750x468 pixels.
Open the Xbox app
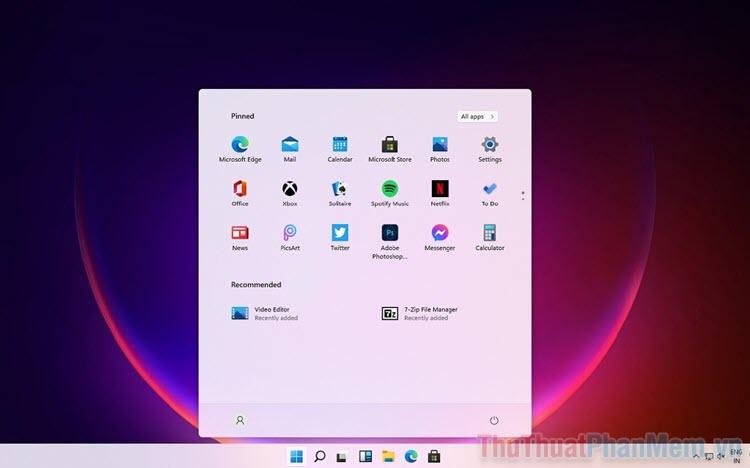[290, 193]
